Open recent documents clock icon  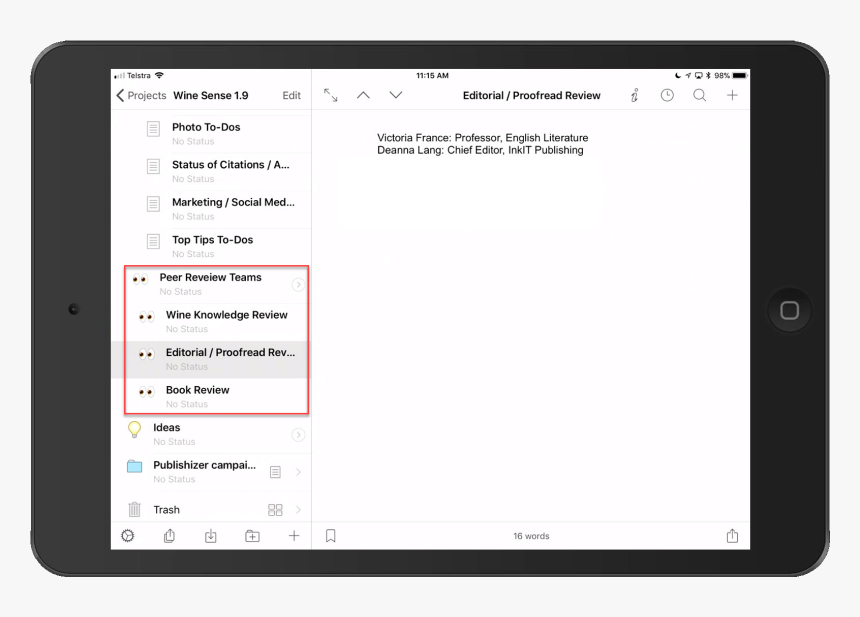coord(667,95)
